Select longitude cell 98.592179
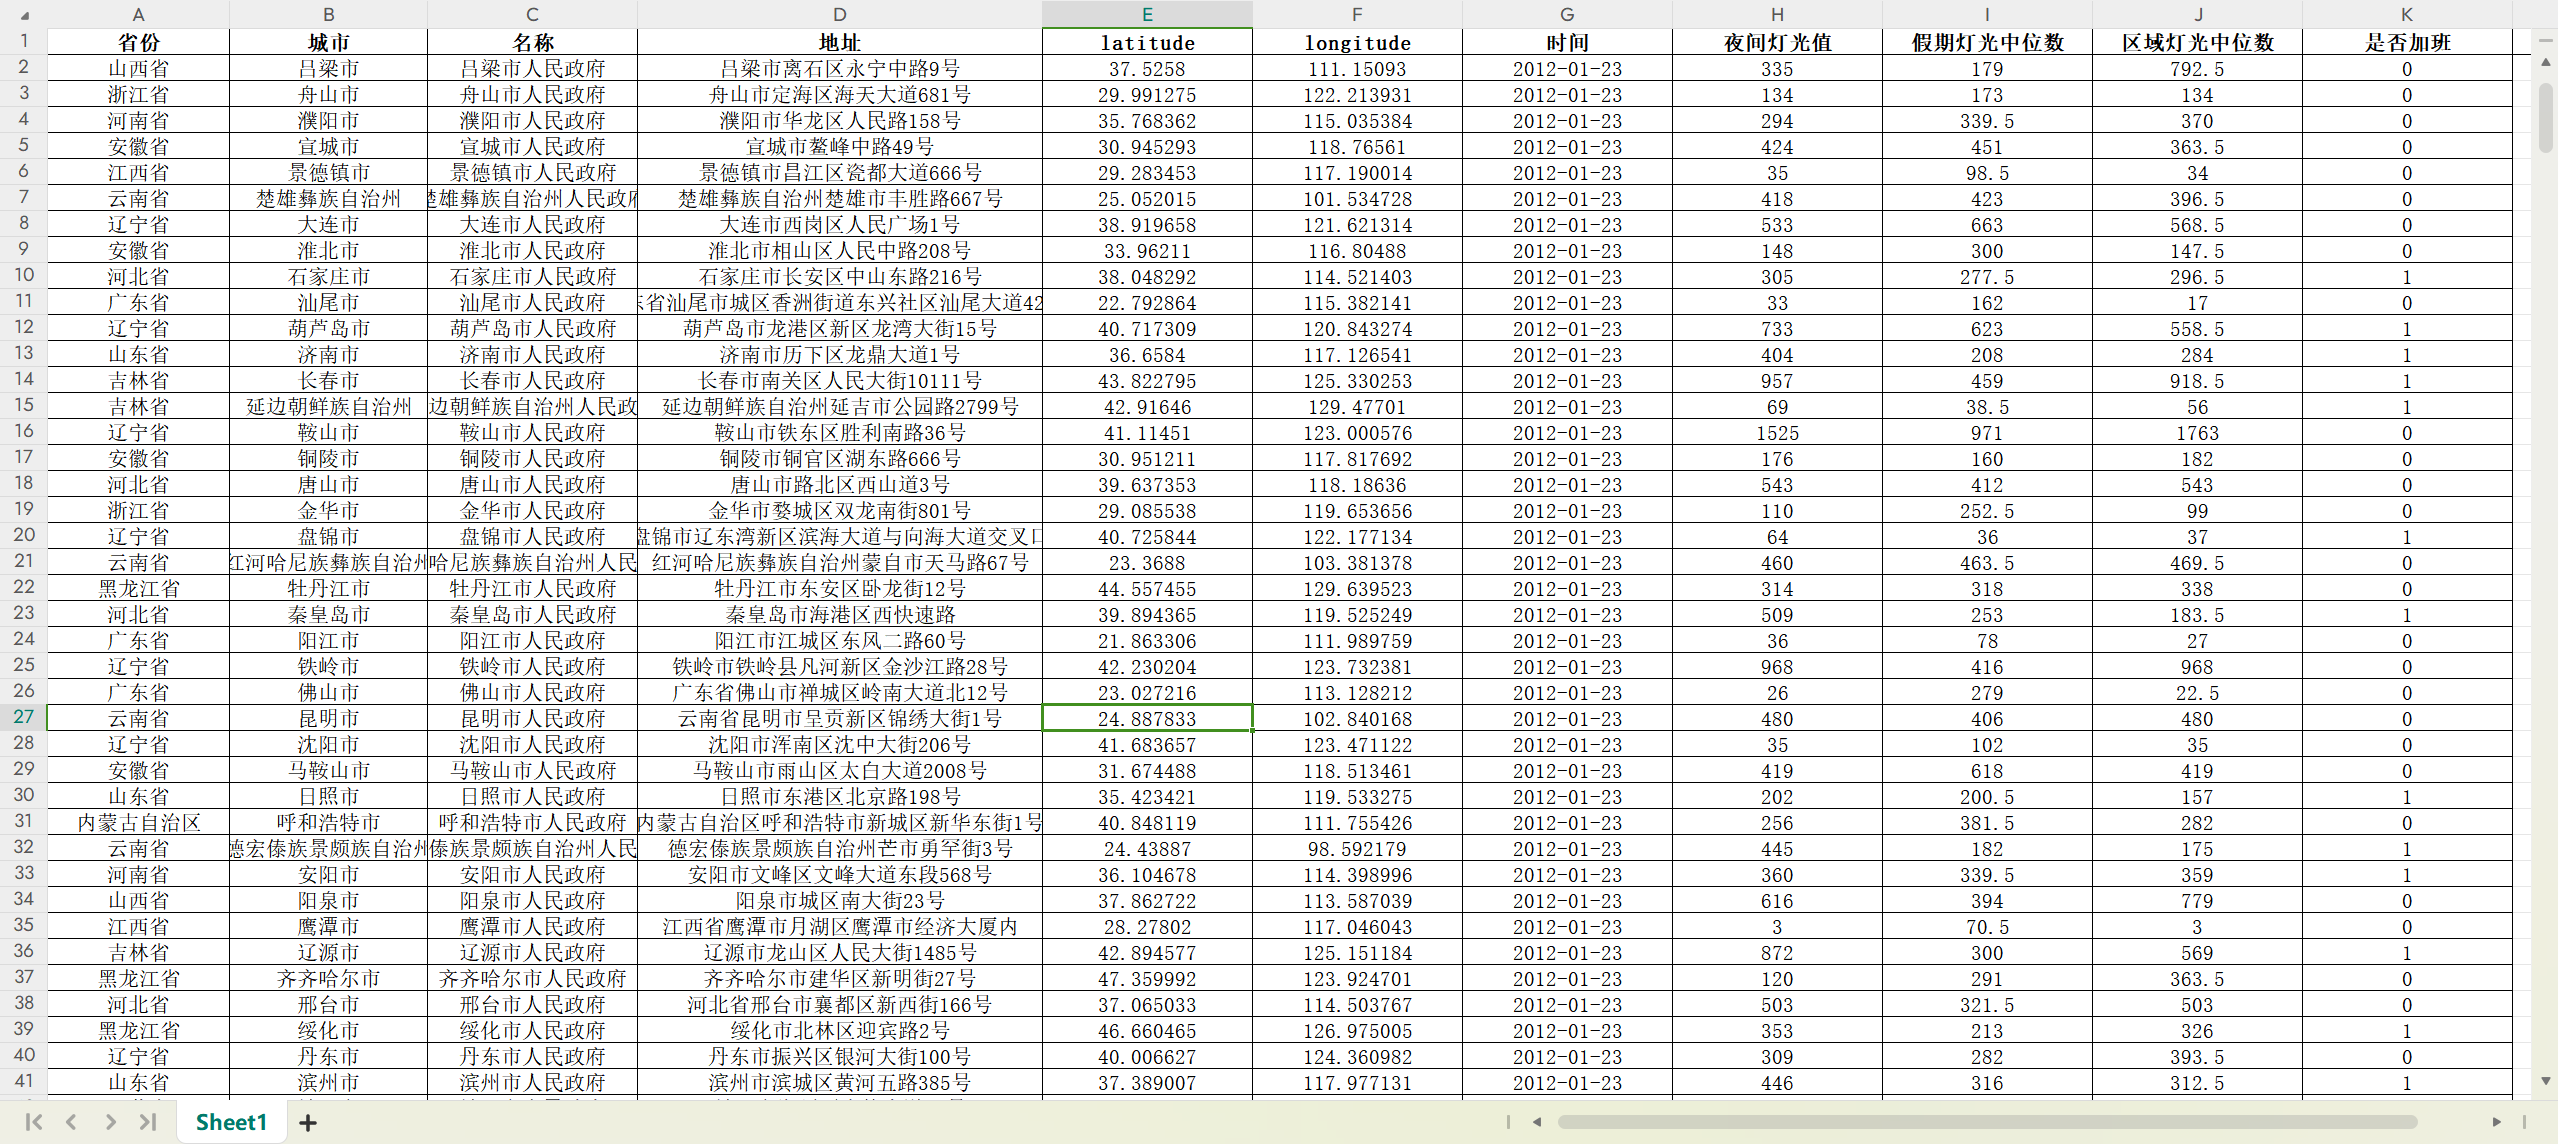This screenshot has width=2558, height=1144. pyautogui.click(x=1357, y=849)
